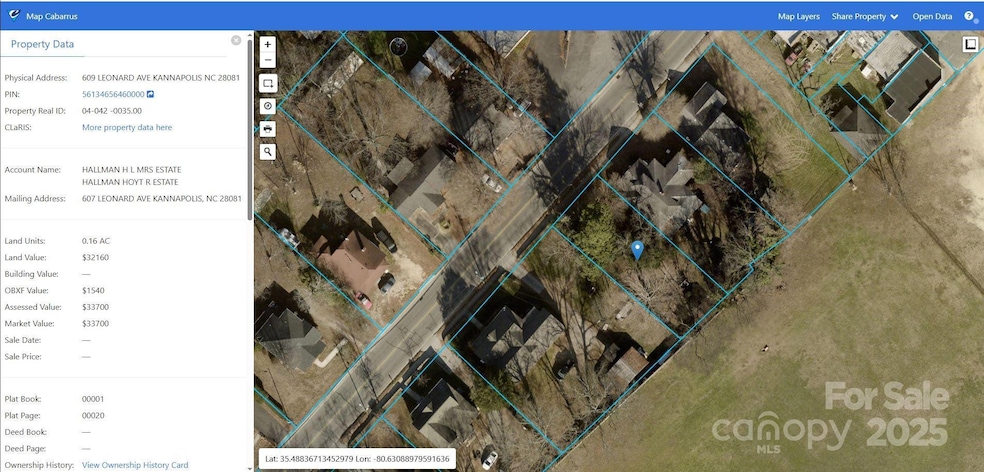Expand the Share Property dropdown
The width and height of the screenshot is (984, 472).
(x=864, y=16)
